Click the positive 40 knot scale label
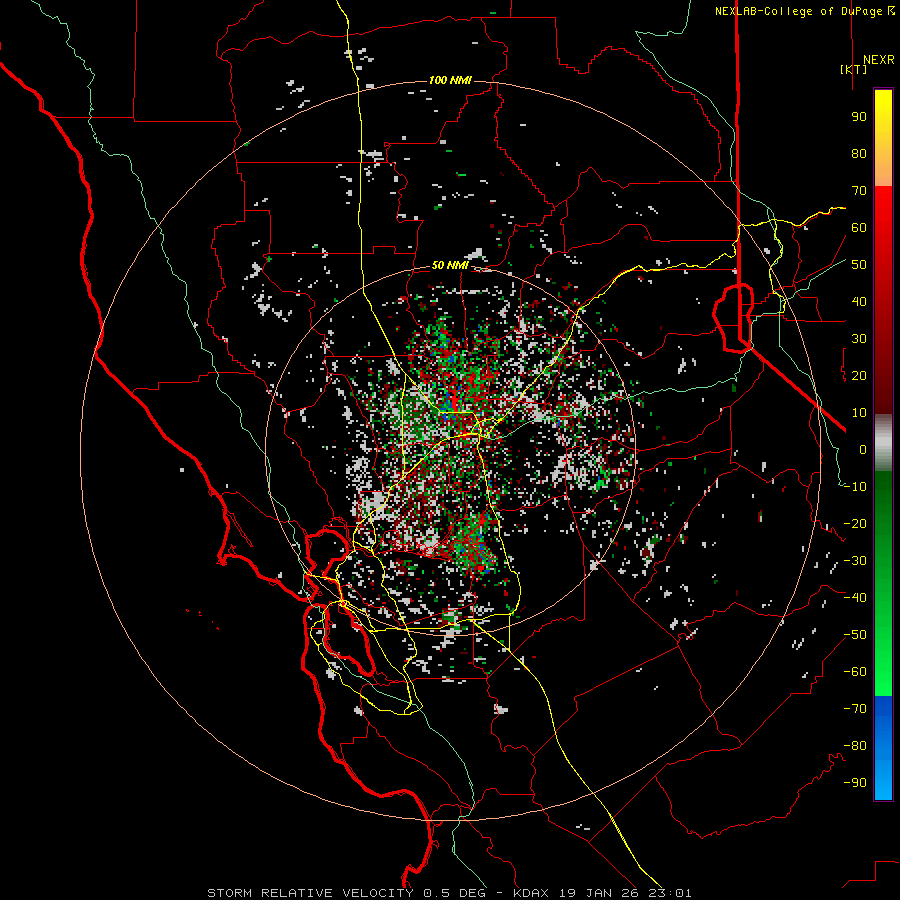This screenshot has width=900, height=900. click(859, 302)
